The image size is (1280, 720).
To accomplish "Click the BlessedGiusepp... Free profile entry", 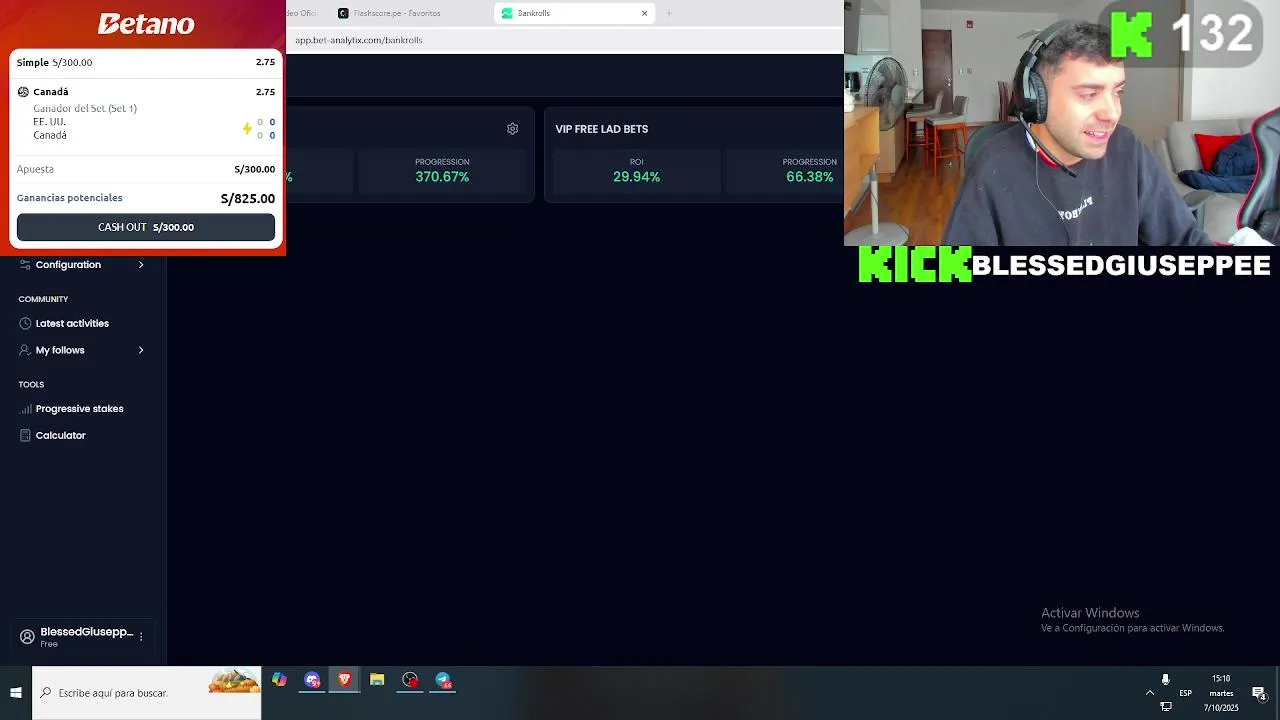I will tap(82, 637).
